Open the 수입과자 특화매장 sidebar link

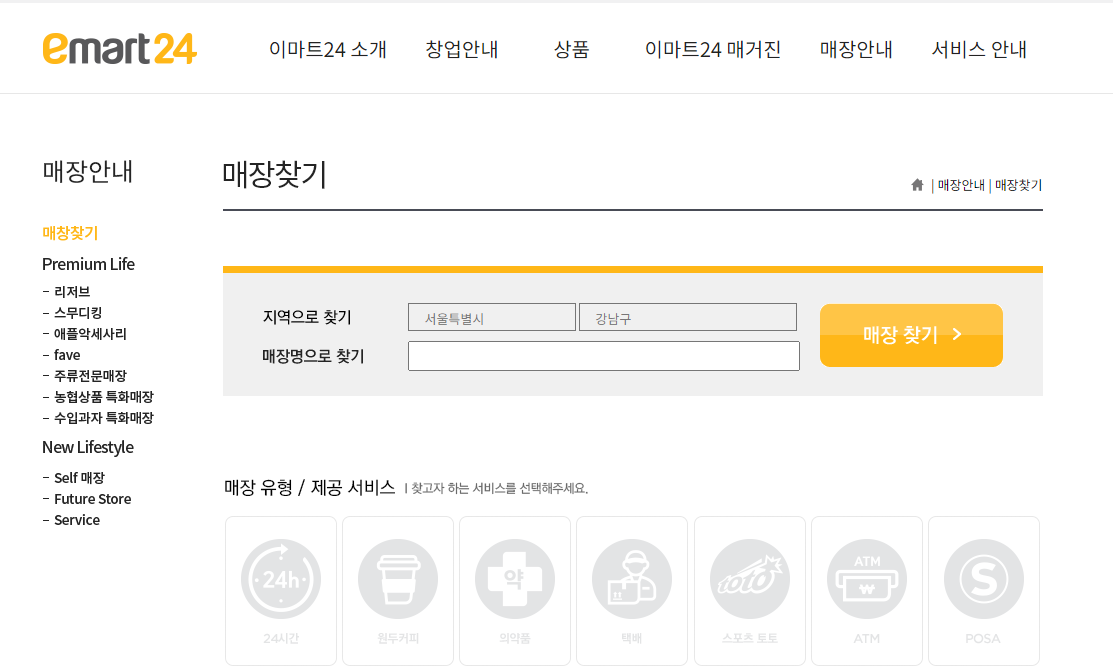pos(104,418)
